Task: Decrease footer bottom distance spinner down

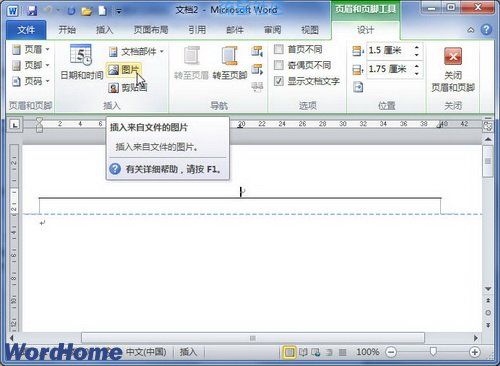Action: pyautogui.click(x=417, y=73)
